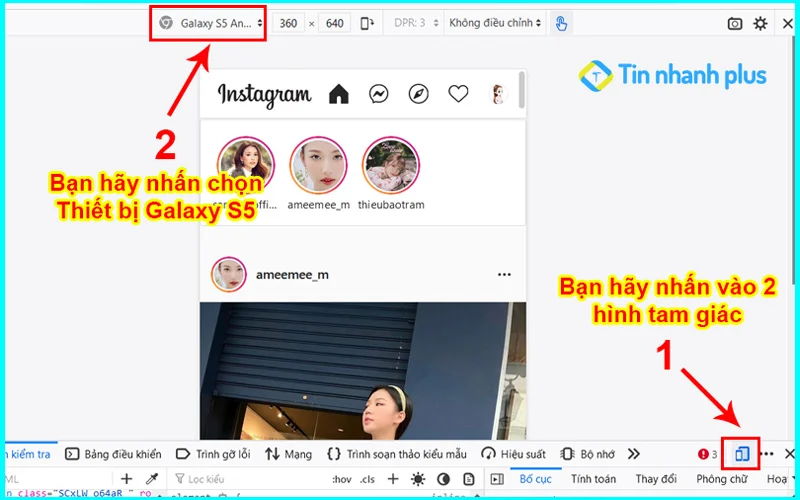Viewport: 800px width, 500px height.
Task: Open the Galaxy S5 device selector dropdown
Action: (211, 23)
